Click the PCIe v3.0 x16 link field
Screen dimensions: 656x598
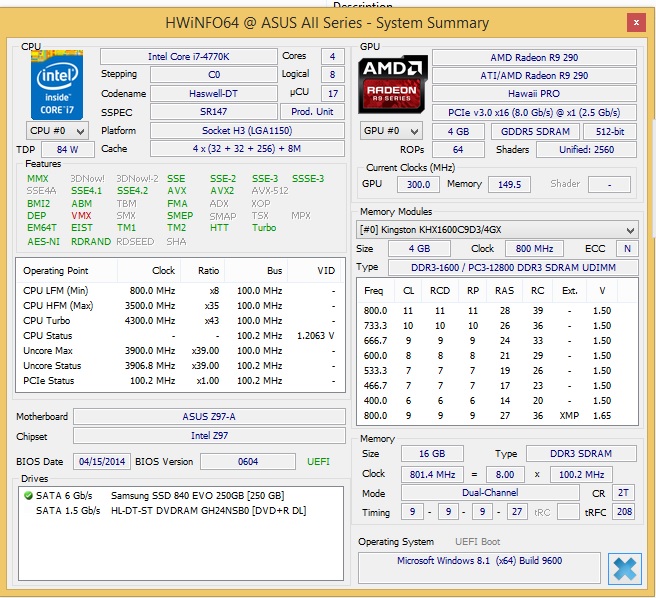click(534, 113)
